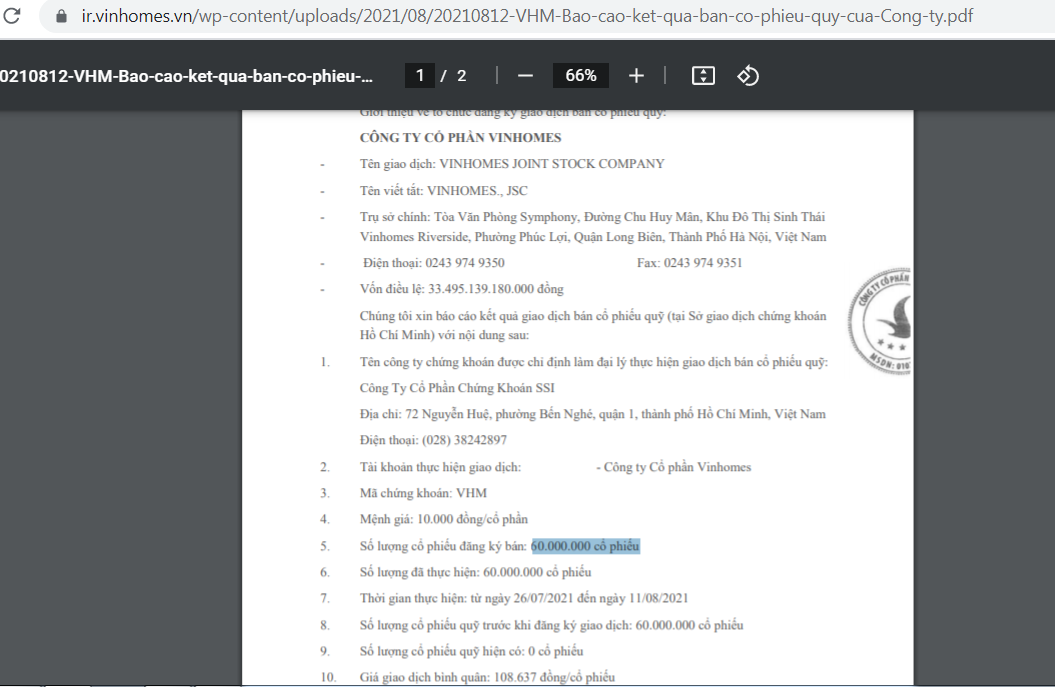Image resolution: width=1055 pixels, height=687 pixels.
Task: Click the PDF file title in toolbar
Action: pos(187,76)
